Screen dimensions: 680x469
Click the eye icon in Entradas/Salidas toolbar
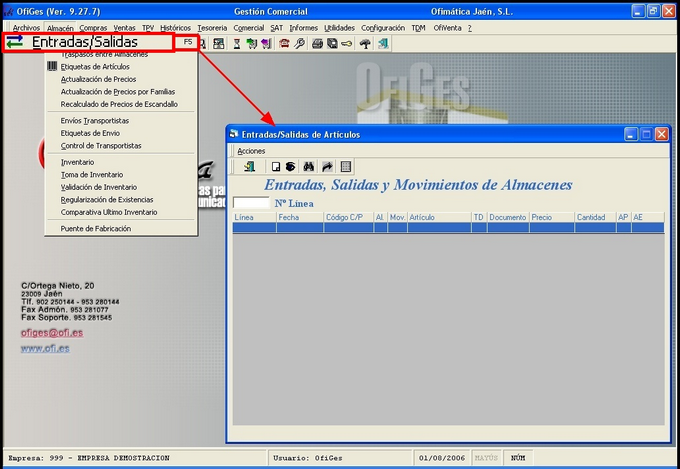pyautogui.click(x=290, y=167)
